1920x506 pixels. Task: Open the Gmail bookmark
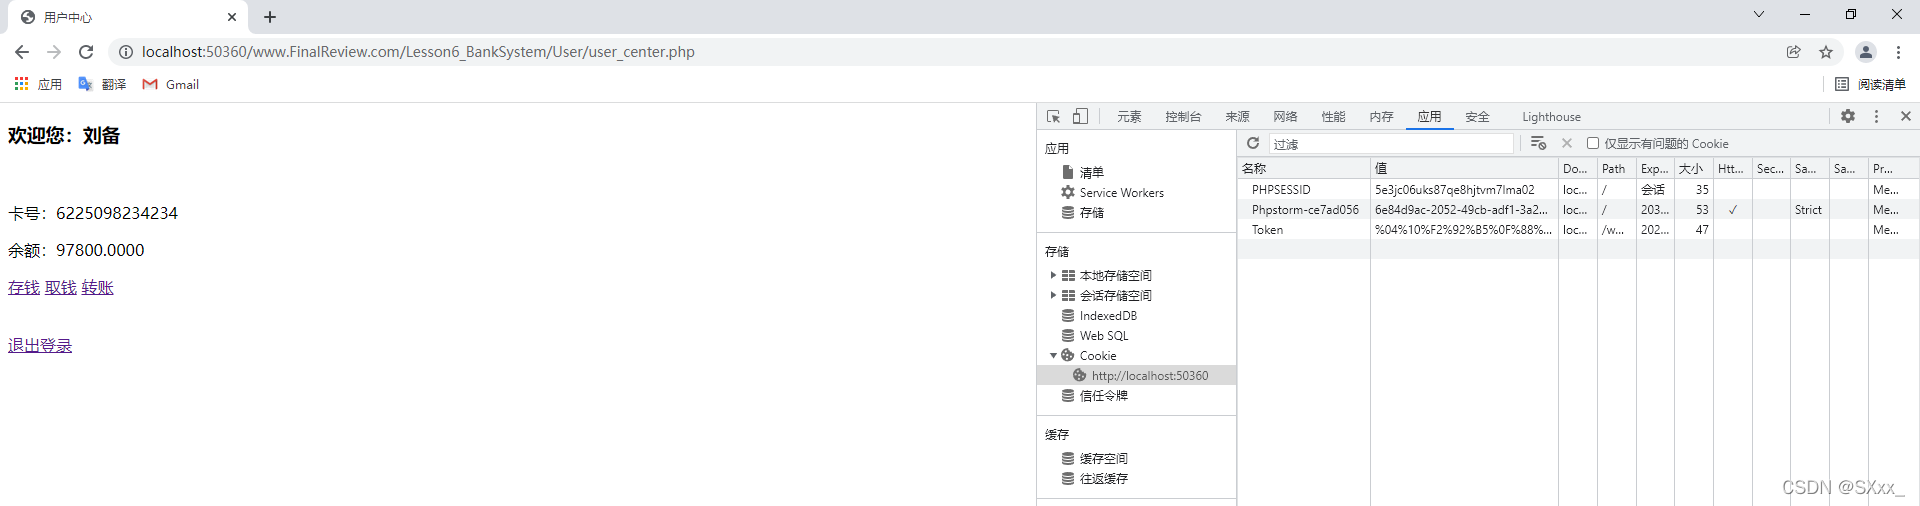[x=171, y=84]
